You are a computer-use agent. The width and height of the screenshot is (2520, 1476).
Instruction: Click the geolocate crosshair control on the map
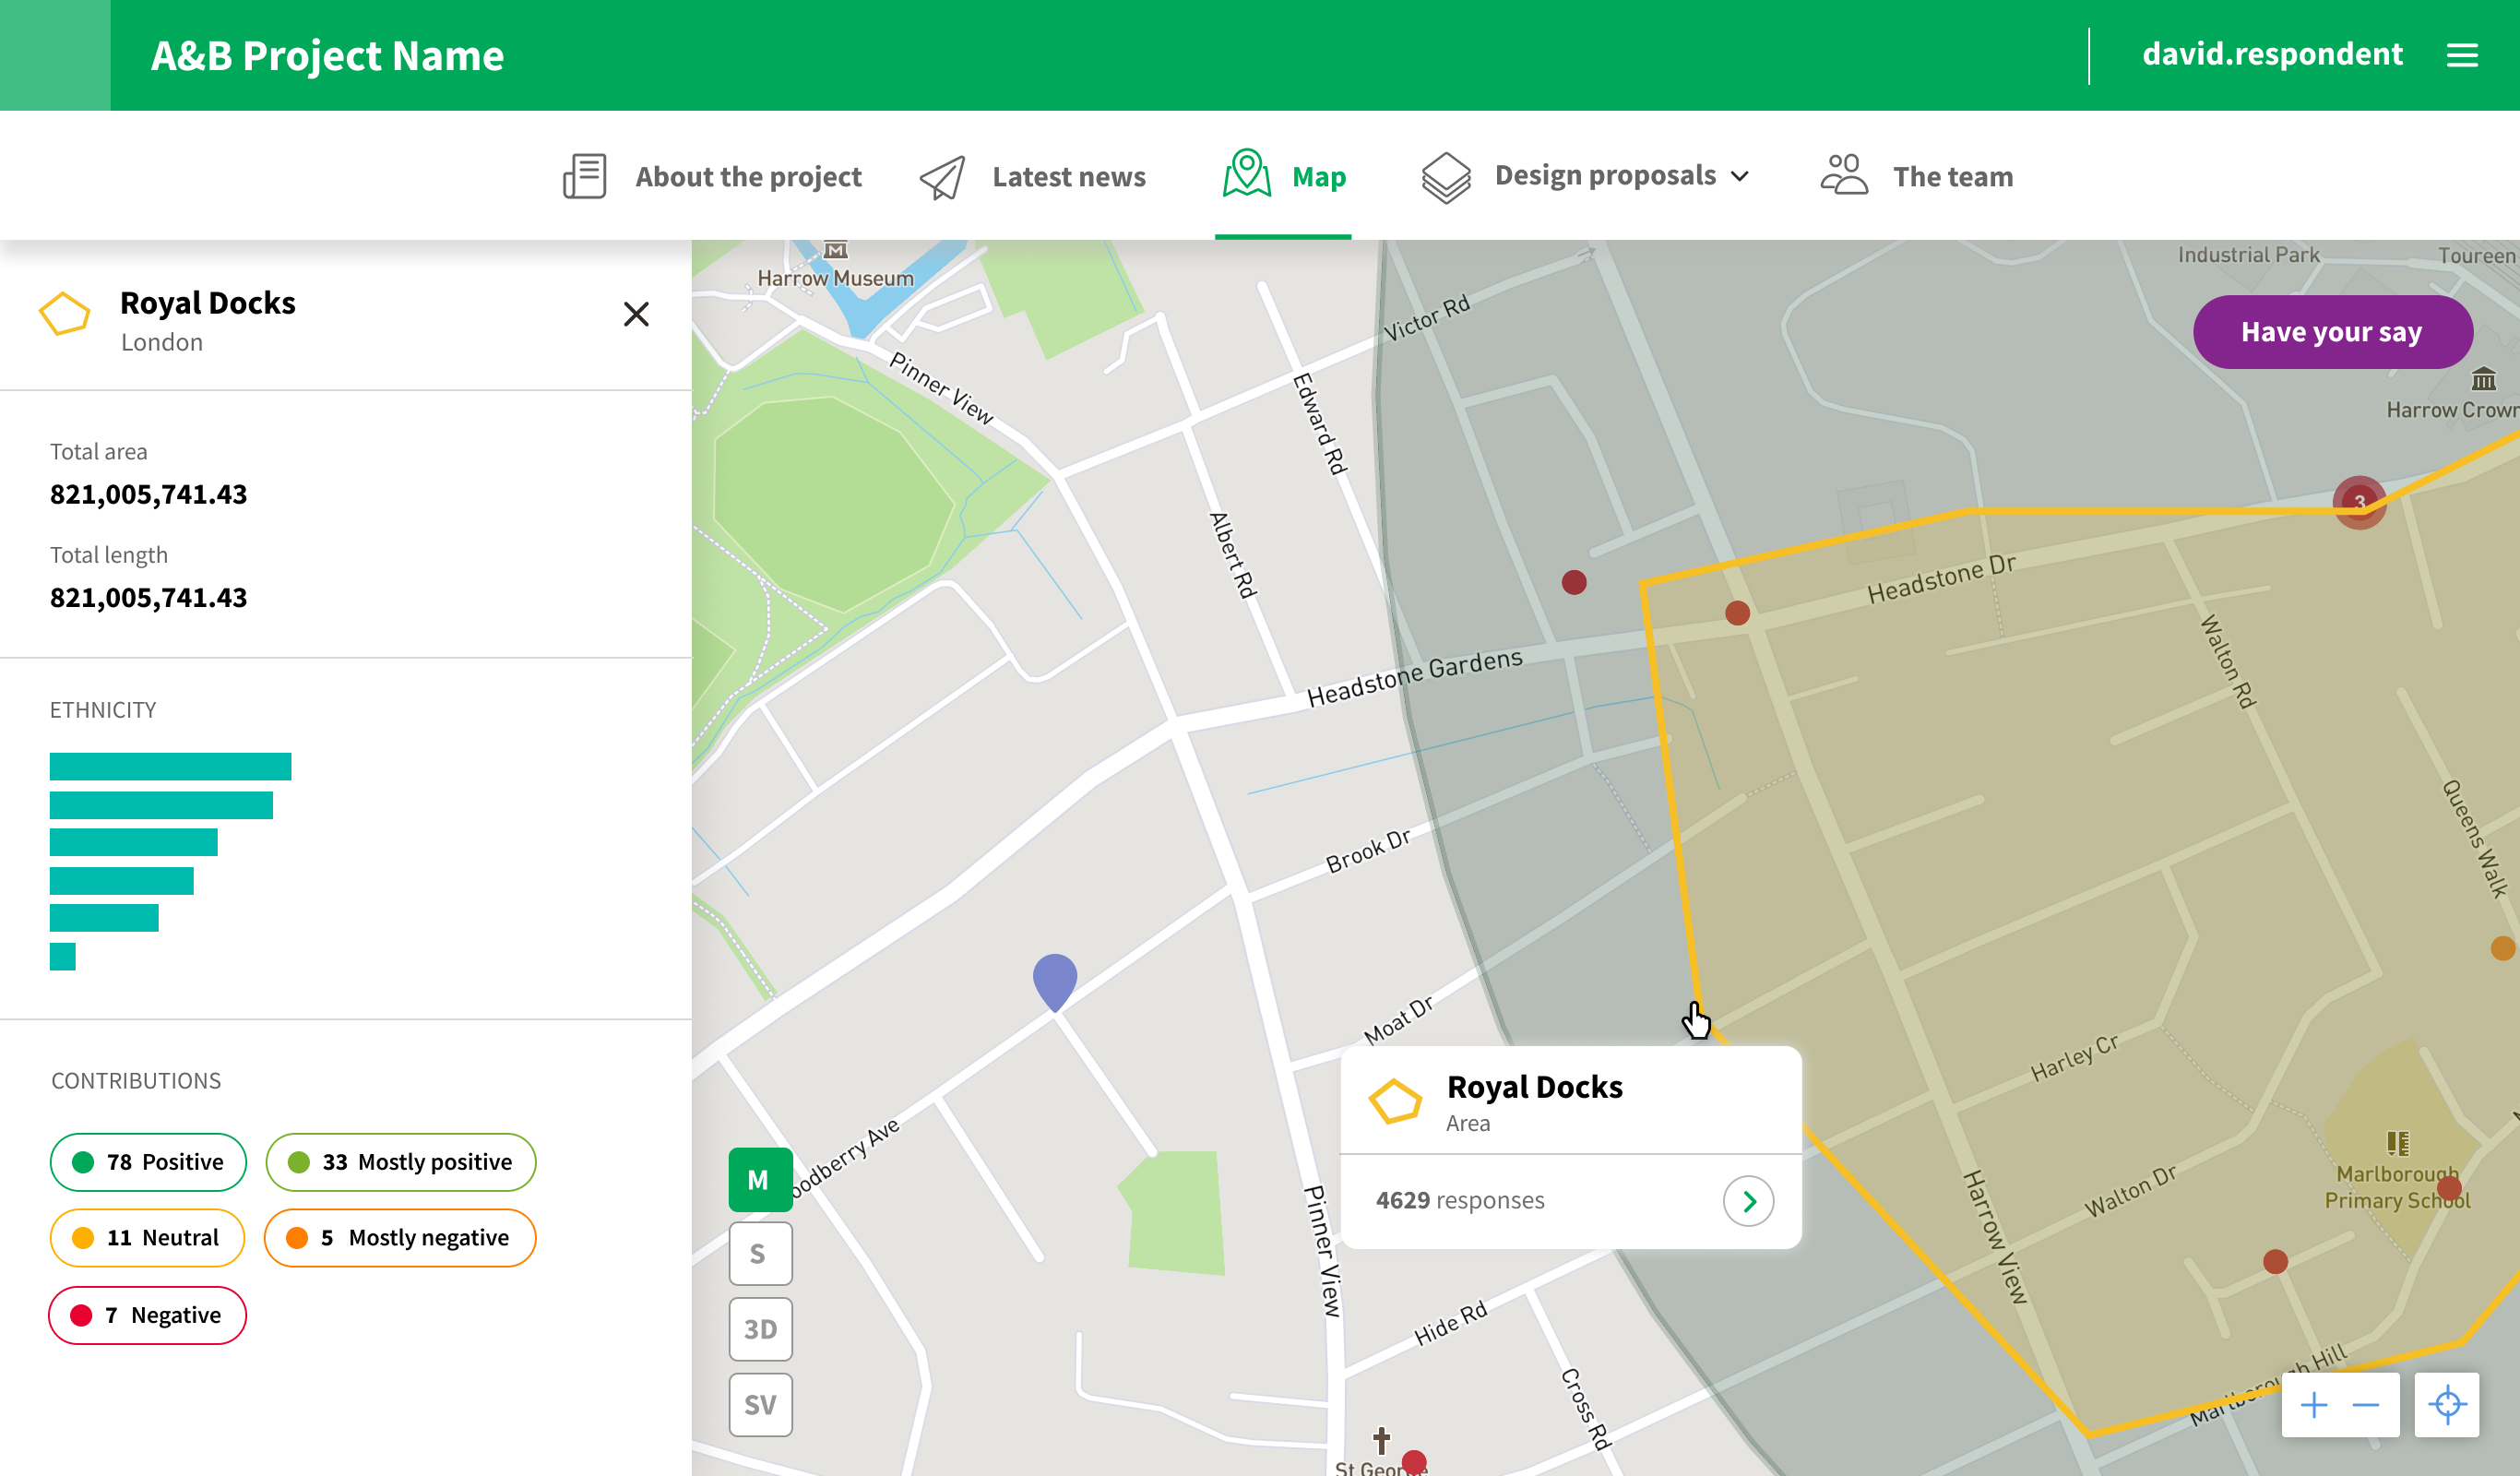click(2447, 1404)
